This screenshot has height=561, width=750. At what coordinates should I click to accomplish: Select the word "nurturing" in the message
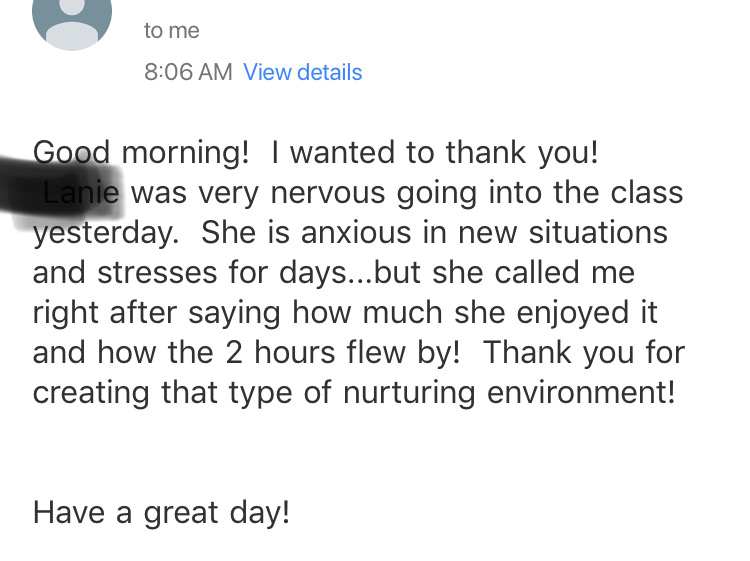(x=409, y=393)
